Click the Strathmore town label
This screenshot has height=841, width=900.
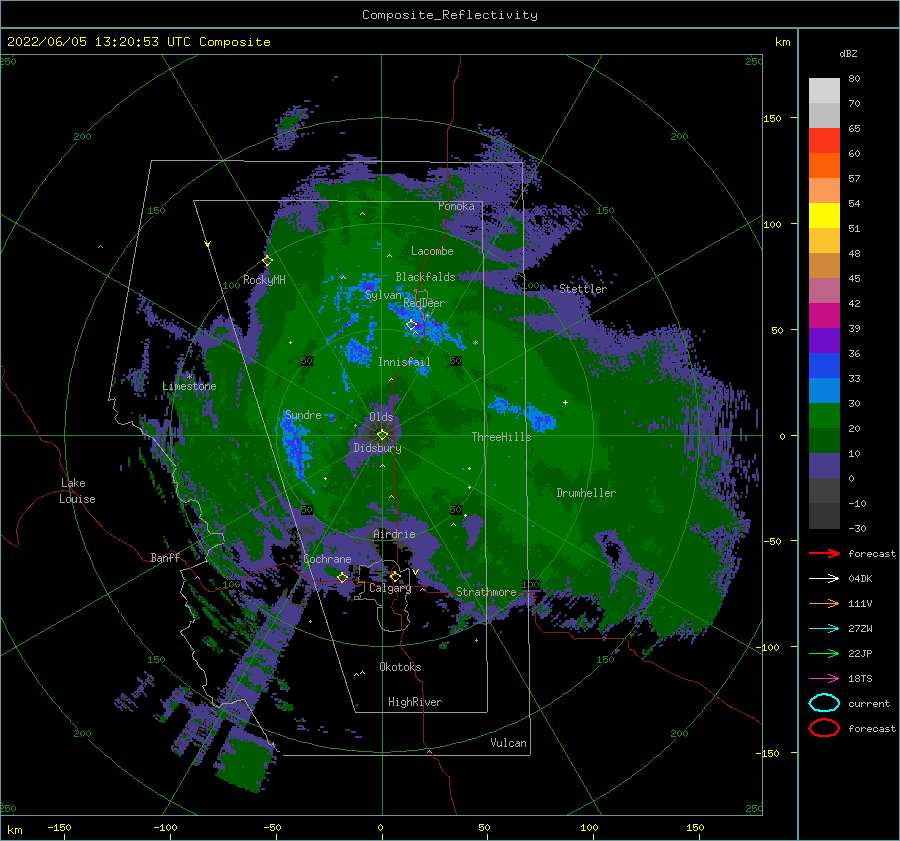click(x=486, y=592)
